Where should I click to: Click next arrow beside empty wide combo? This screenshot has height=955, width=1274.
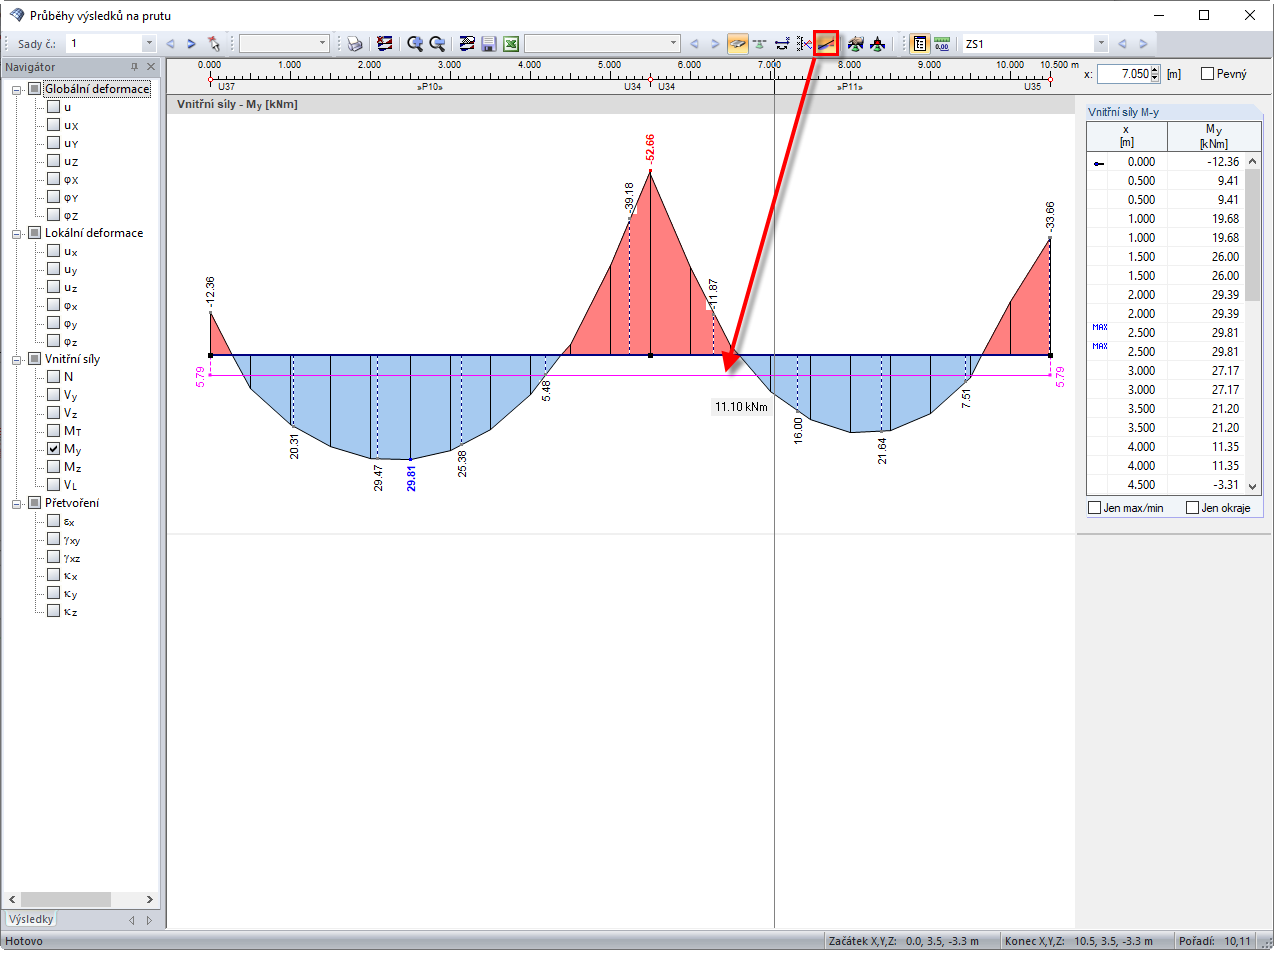[x=715, y=44]
